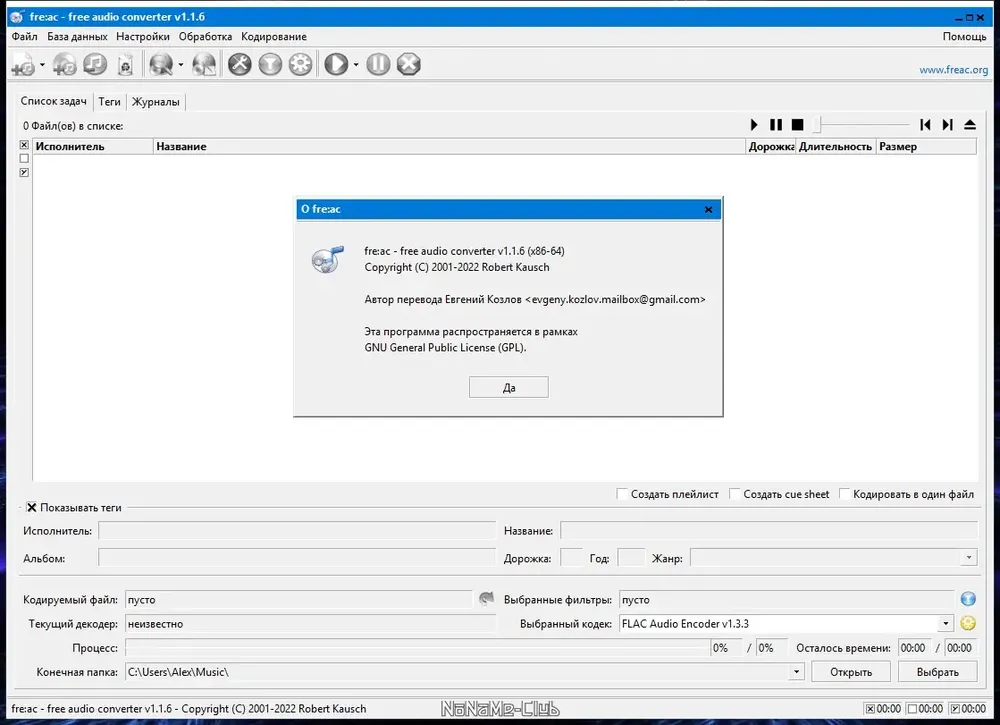Click the Выбрать folder button
This screenshot has width=1000, height=725.
click(938, 671)
